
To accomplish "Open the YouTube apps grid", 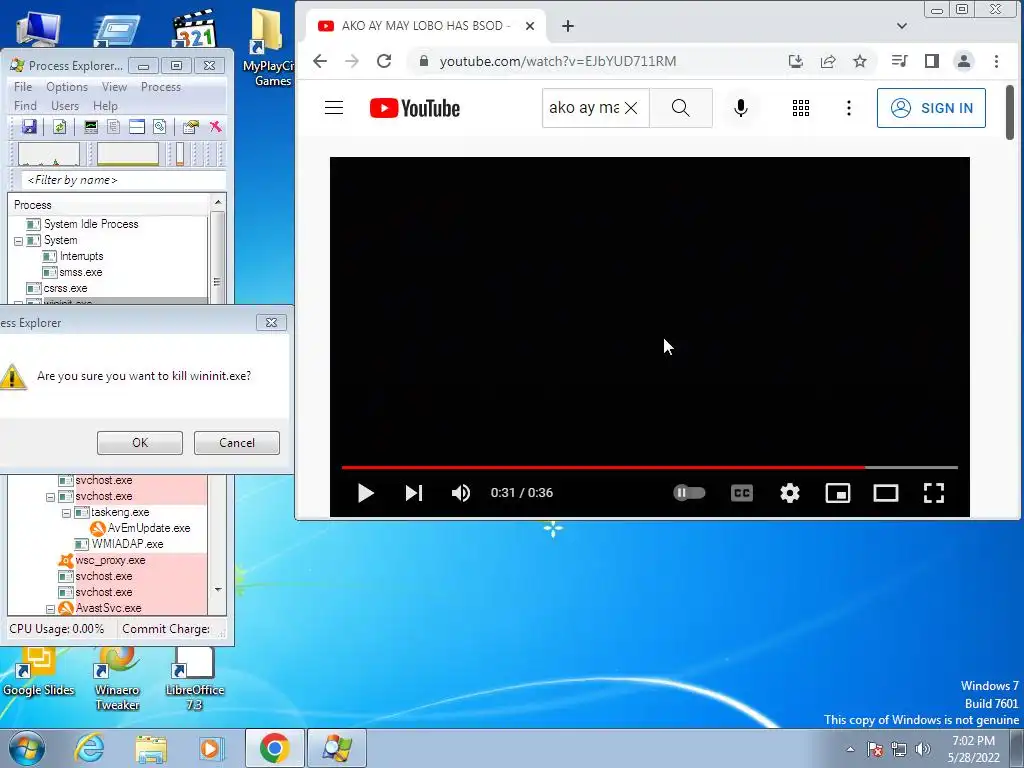I will 801,108.
